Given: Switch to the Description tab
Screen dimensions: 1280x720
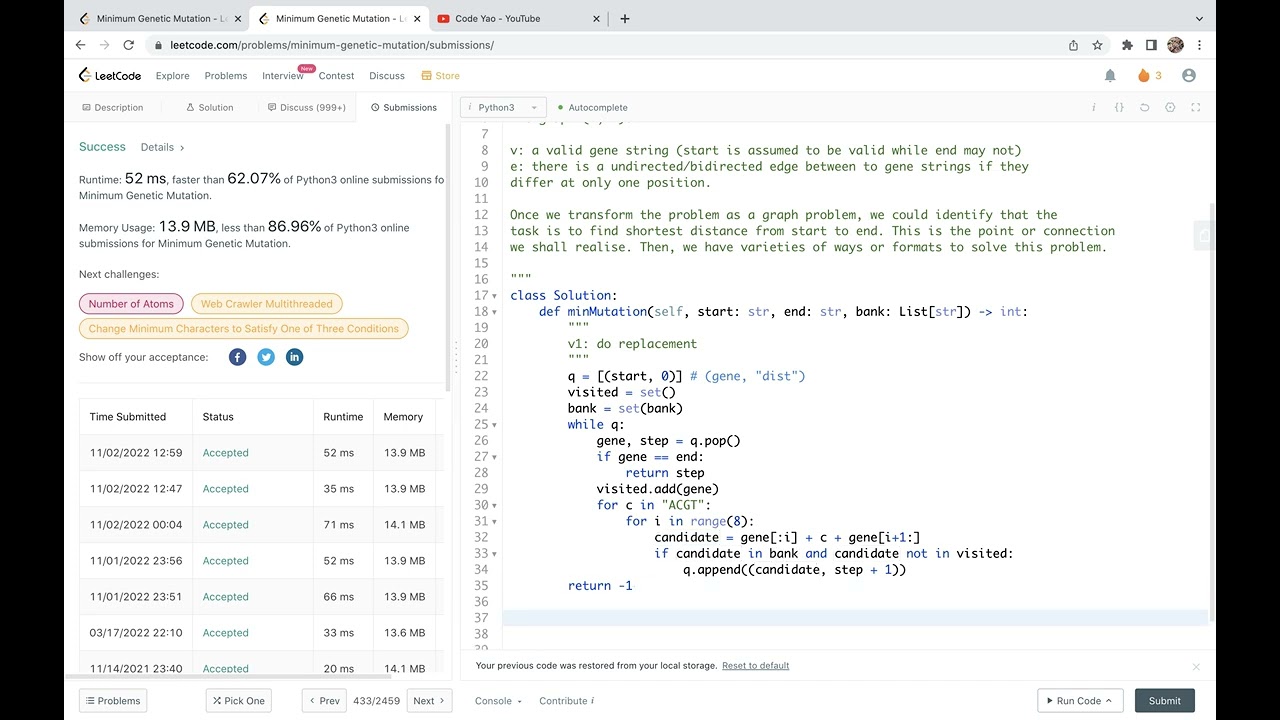Looking at the screenshot, I should pos(112,107).
